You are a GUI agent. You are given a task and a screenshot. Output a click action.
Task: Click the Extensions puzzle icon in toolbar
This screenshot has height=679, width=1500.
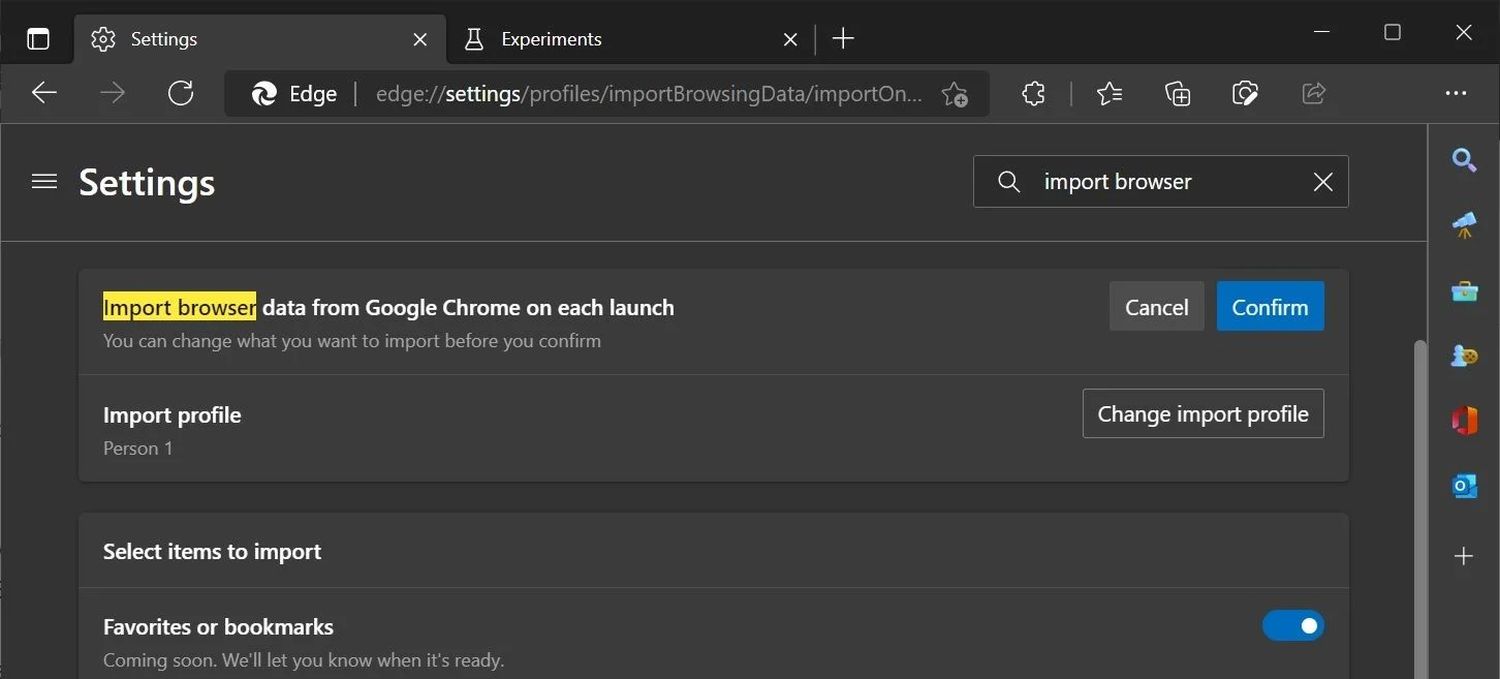point(1033,94)
